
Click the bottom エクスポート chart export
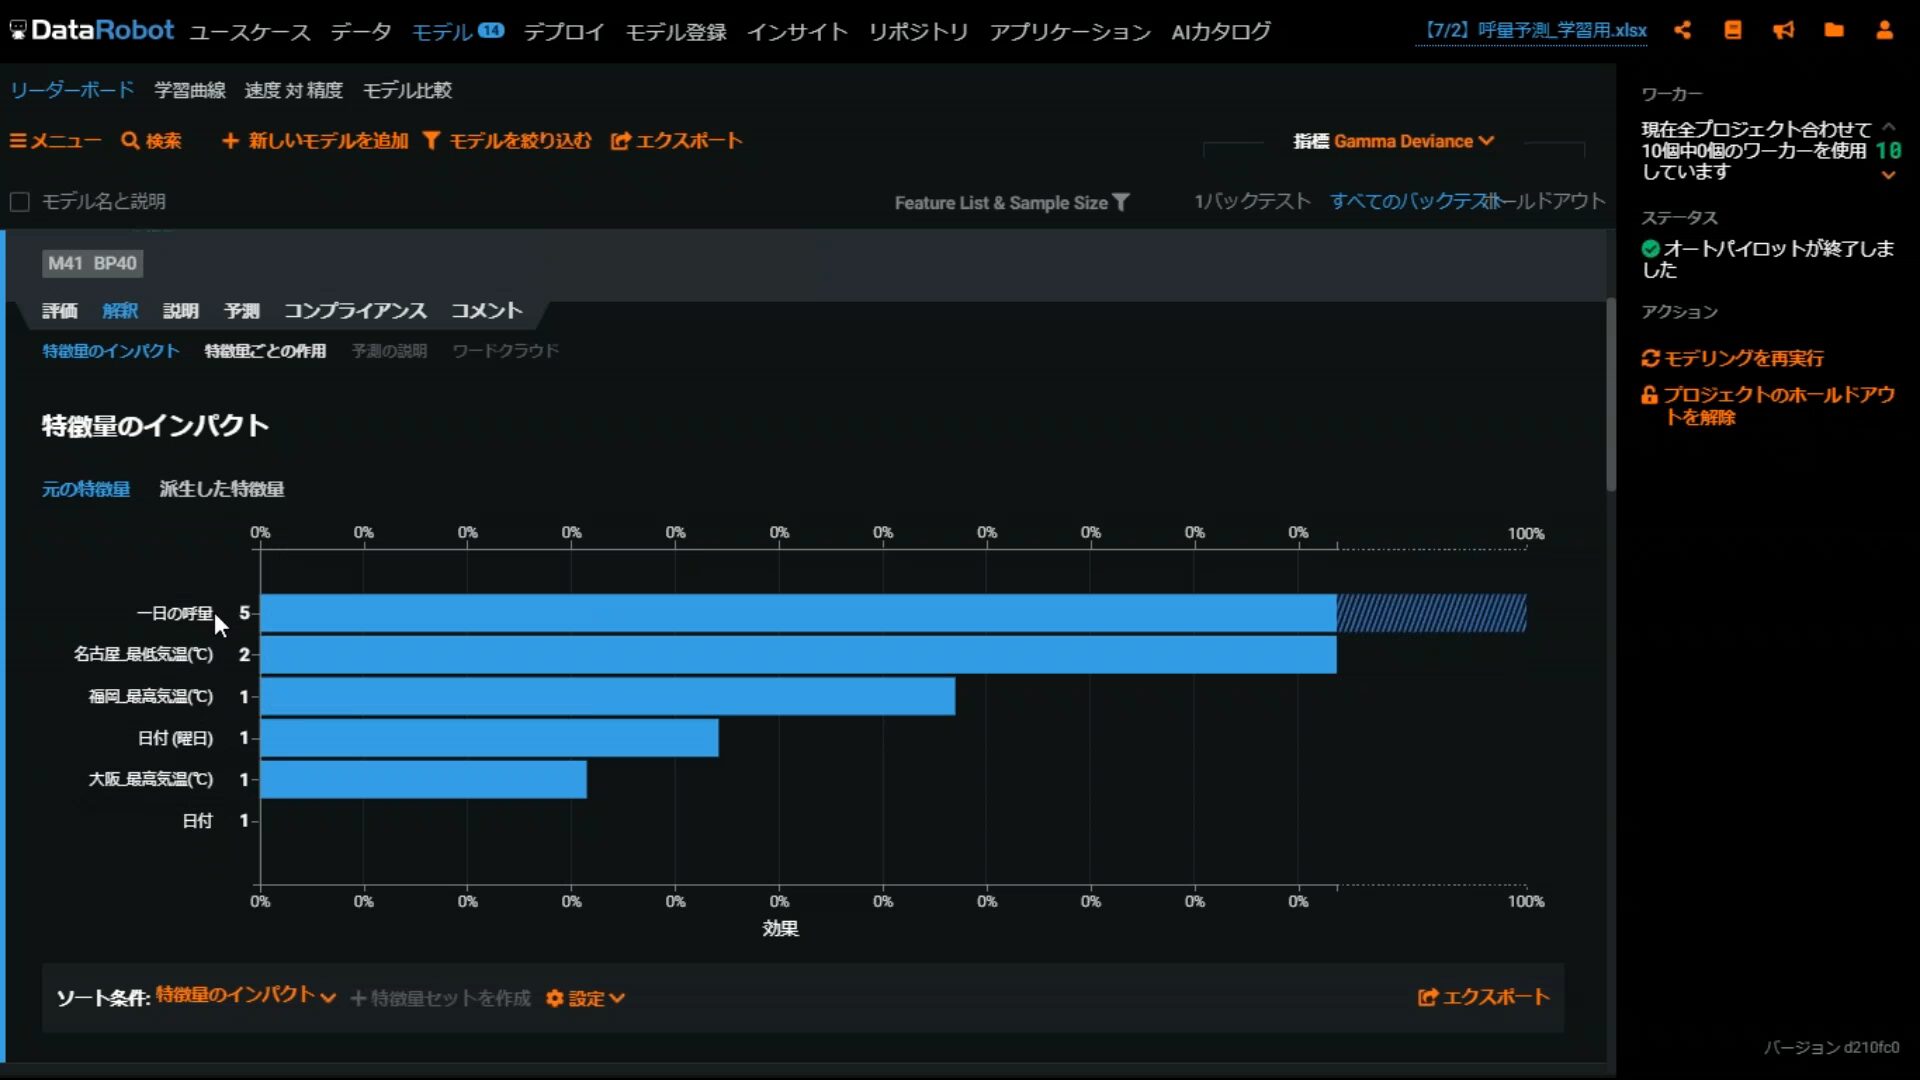pos(1484,997)
